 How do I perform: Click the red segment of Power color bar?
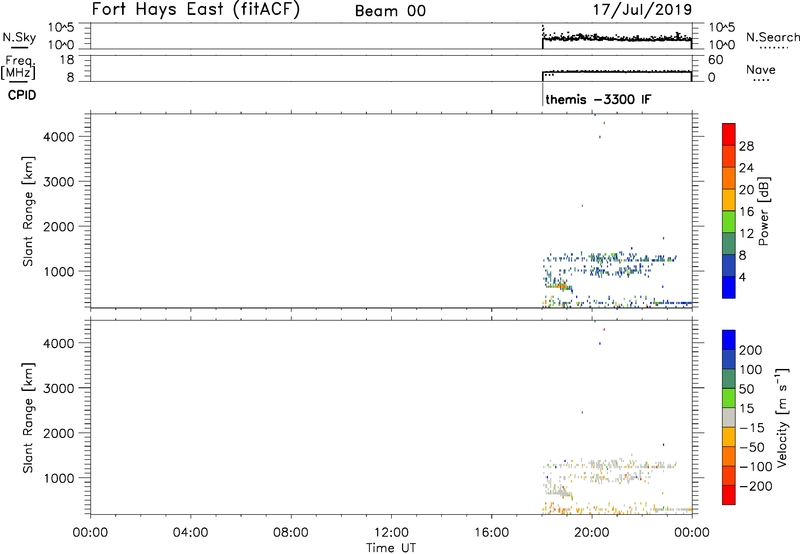(x=729, y=134)
